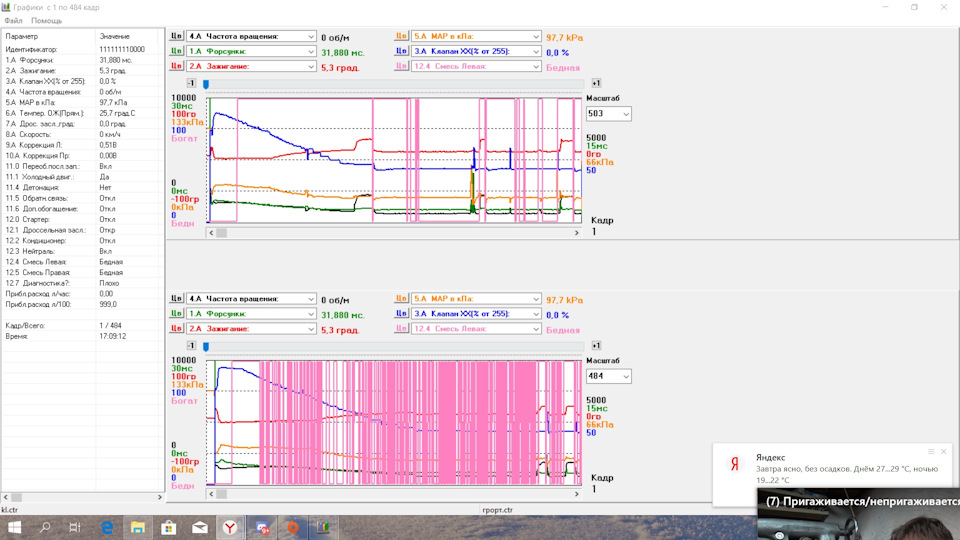Select the Кадр/Всего row
960x540 pixels.
point(83,326)
